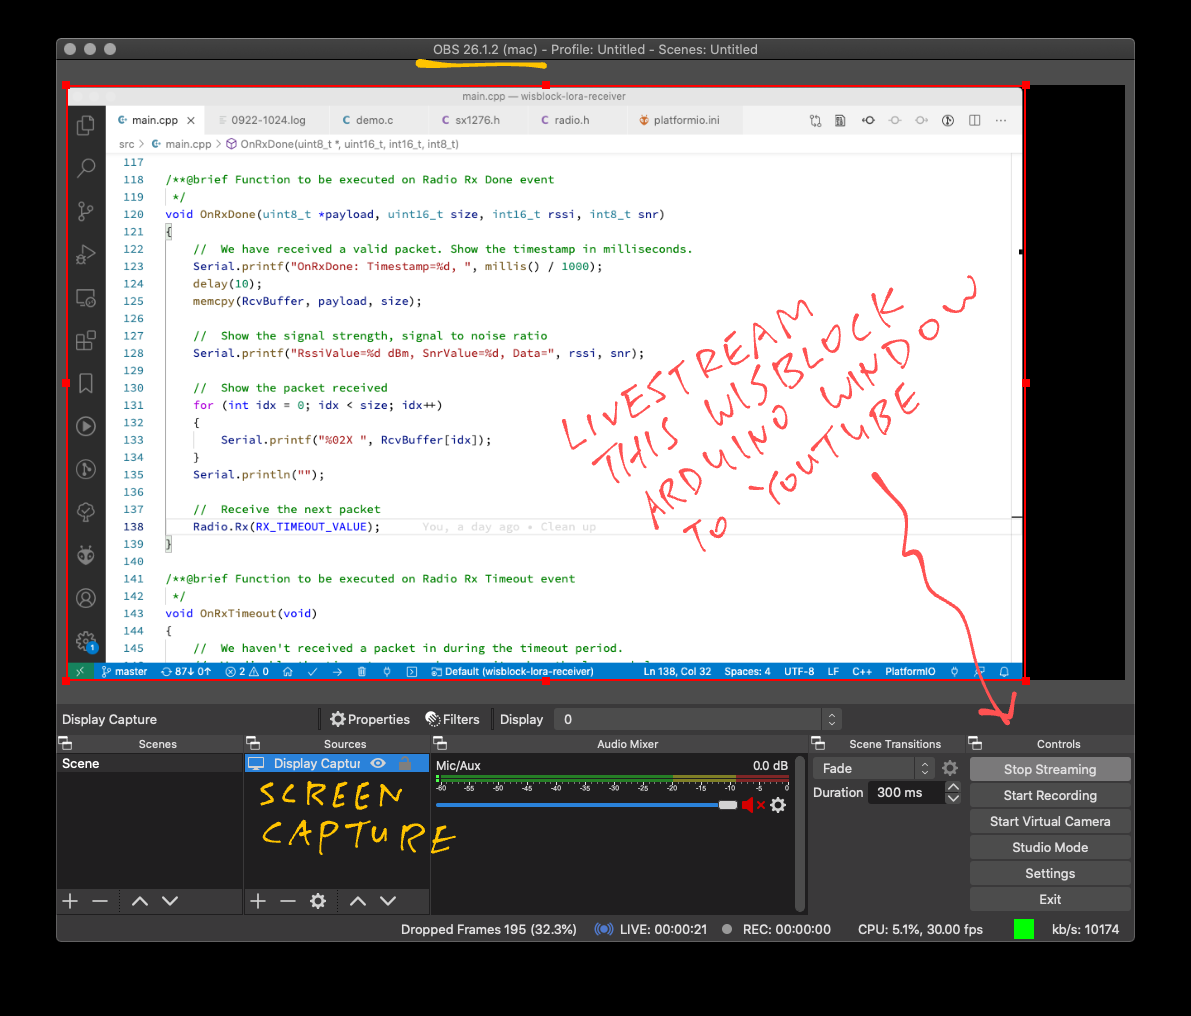The height and width of the screenshot is (1016, 1191).
Task: Add a new source with plus icon
Action: click(x=258, y=901)
